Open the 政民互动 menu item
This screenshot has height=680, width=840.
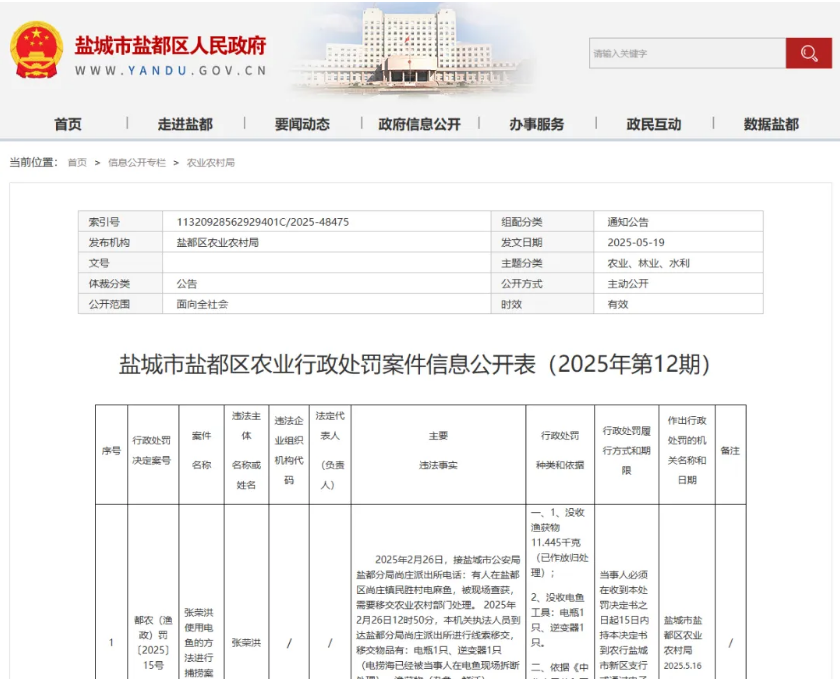(654, 124)
